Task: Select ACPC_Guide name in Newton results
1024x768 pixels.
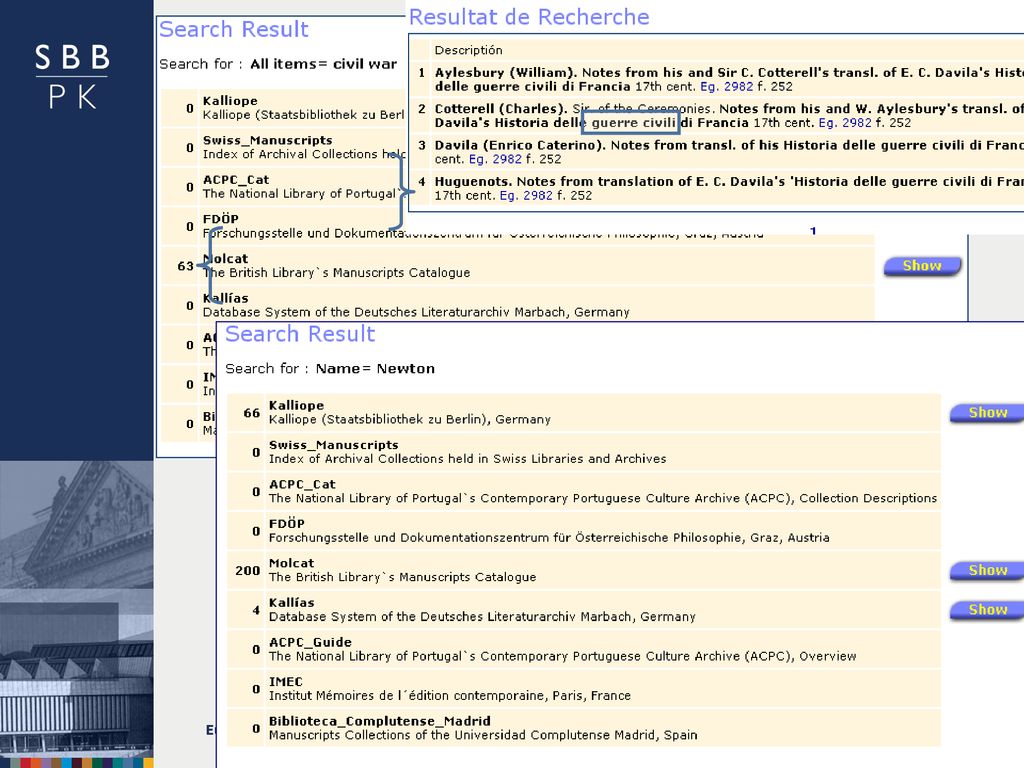Action: click(x=310, y=642)
